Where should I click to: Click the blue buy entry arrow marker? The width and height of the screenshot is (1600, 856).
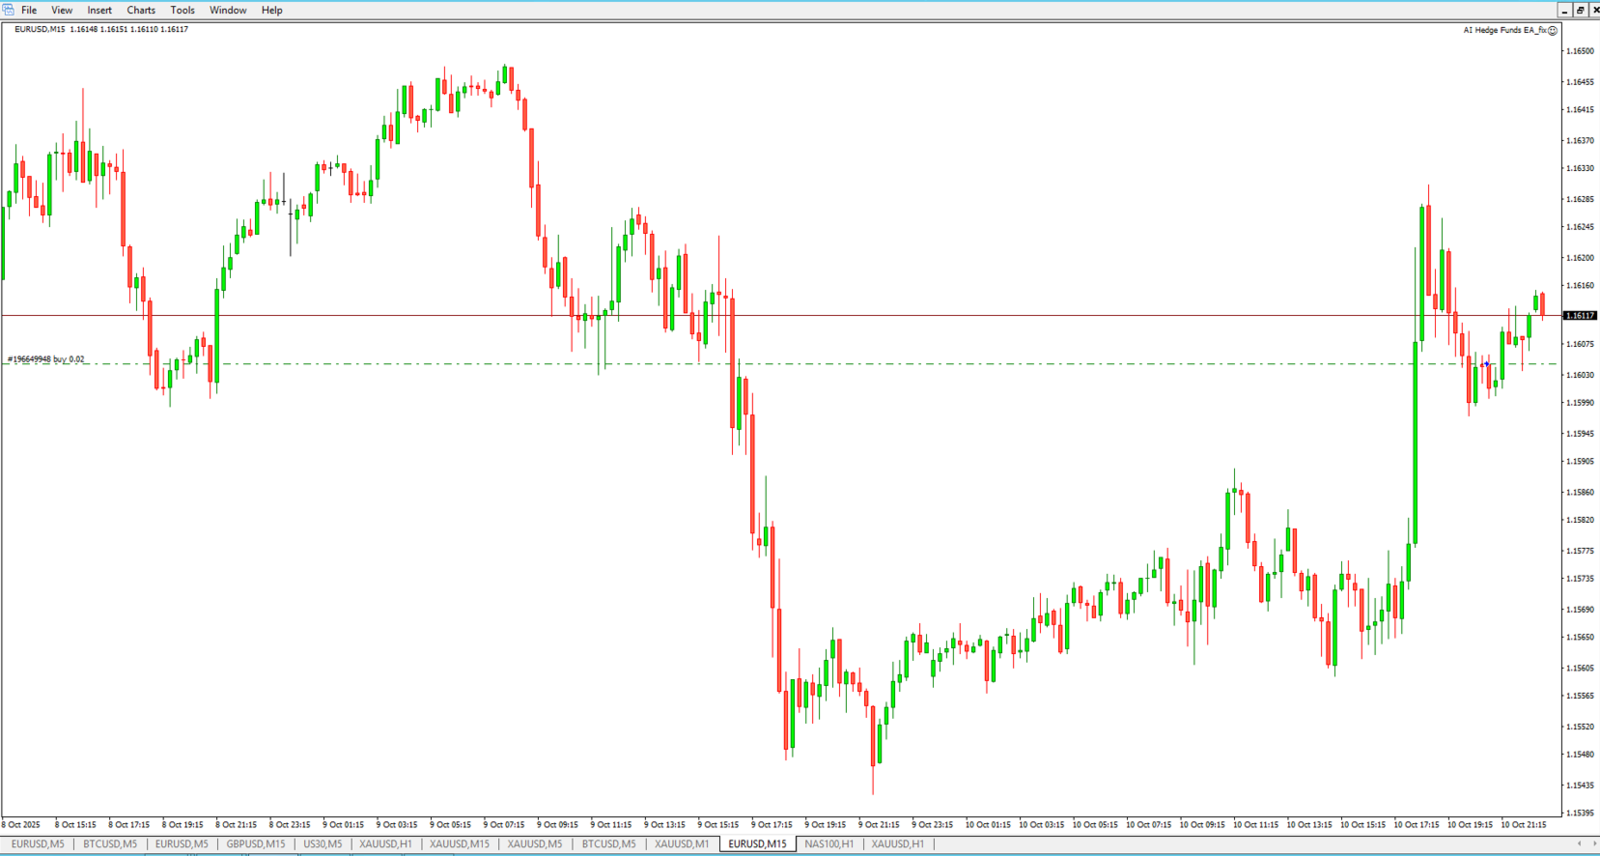tap(1487, 365)
